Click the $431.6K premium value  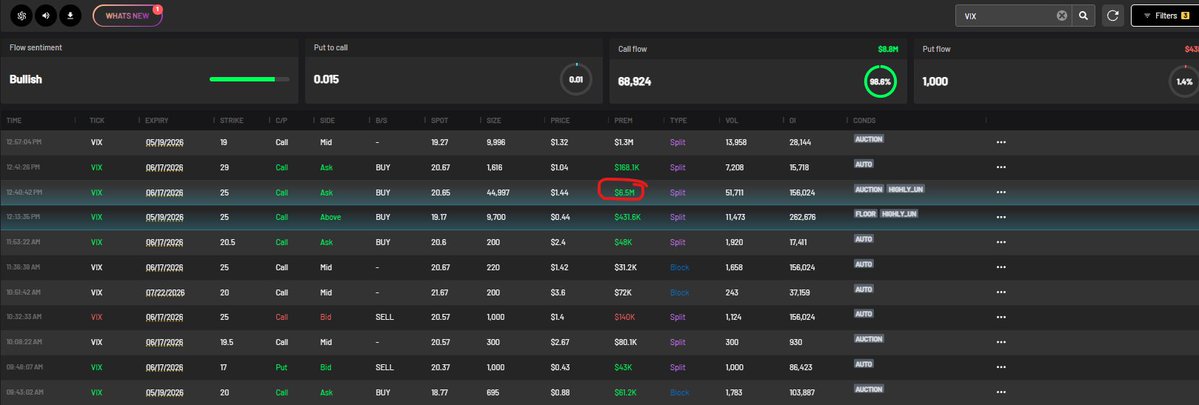[x=627, y=217]
